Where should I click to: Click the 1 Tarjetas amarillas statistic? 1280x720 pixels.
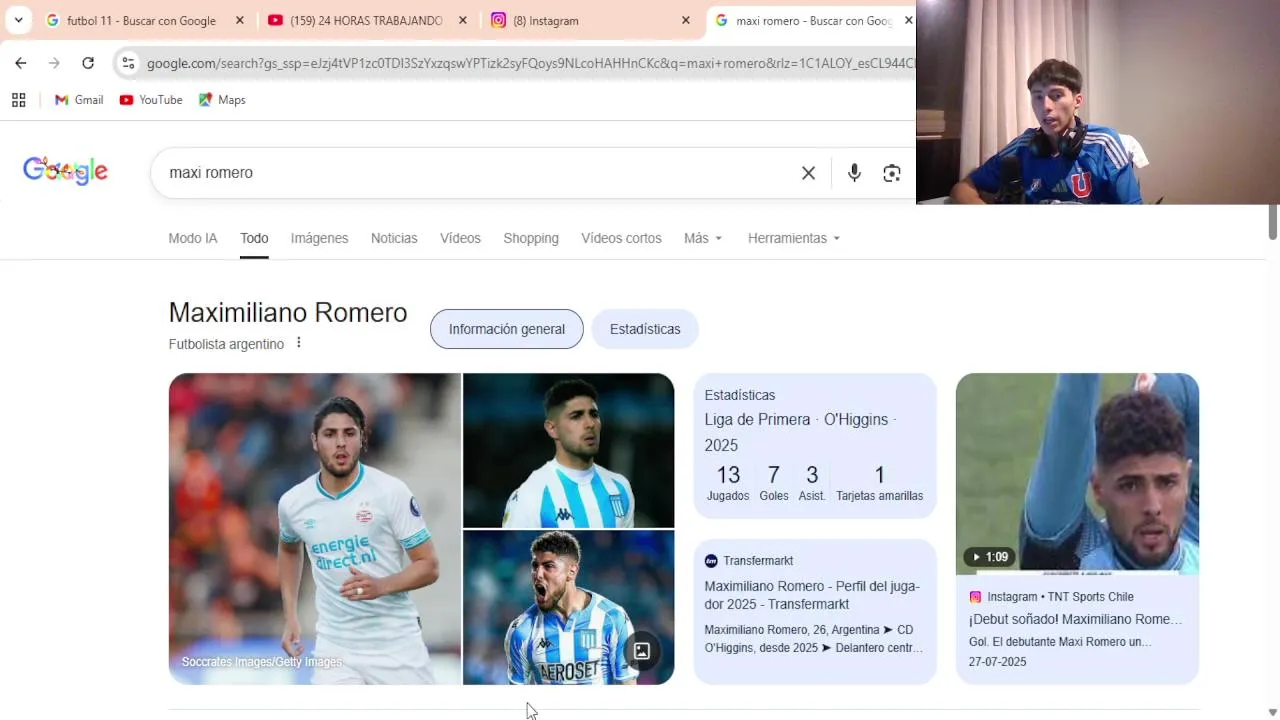tap(880, 483)
